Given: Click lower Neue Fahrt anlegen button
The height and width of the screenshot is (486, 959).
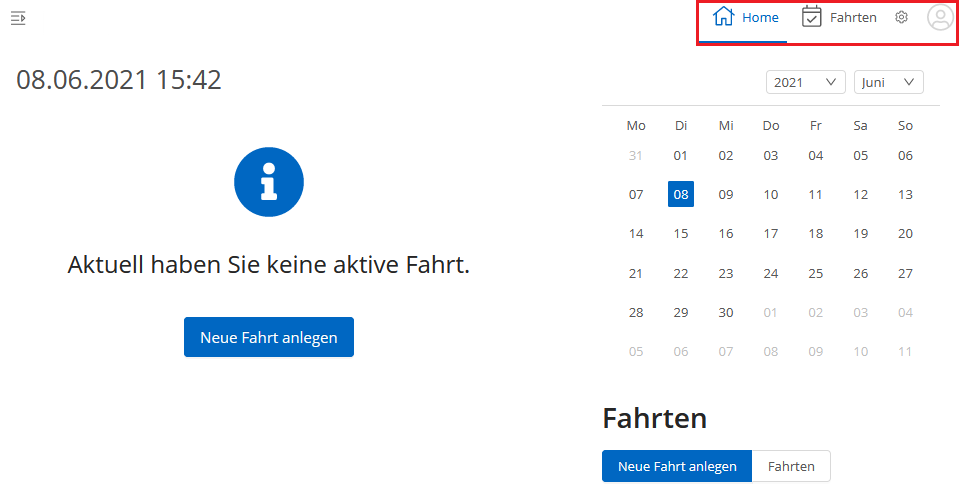Looking at the screenshot, I should pos(676,466).
